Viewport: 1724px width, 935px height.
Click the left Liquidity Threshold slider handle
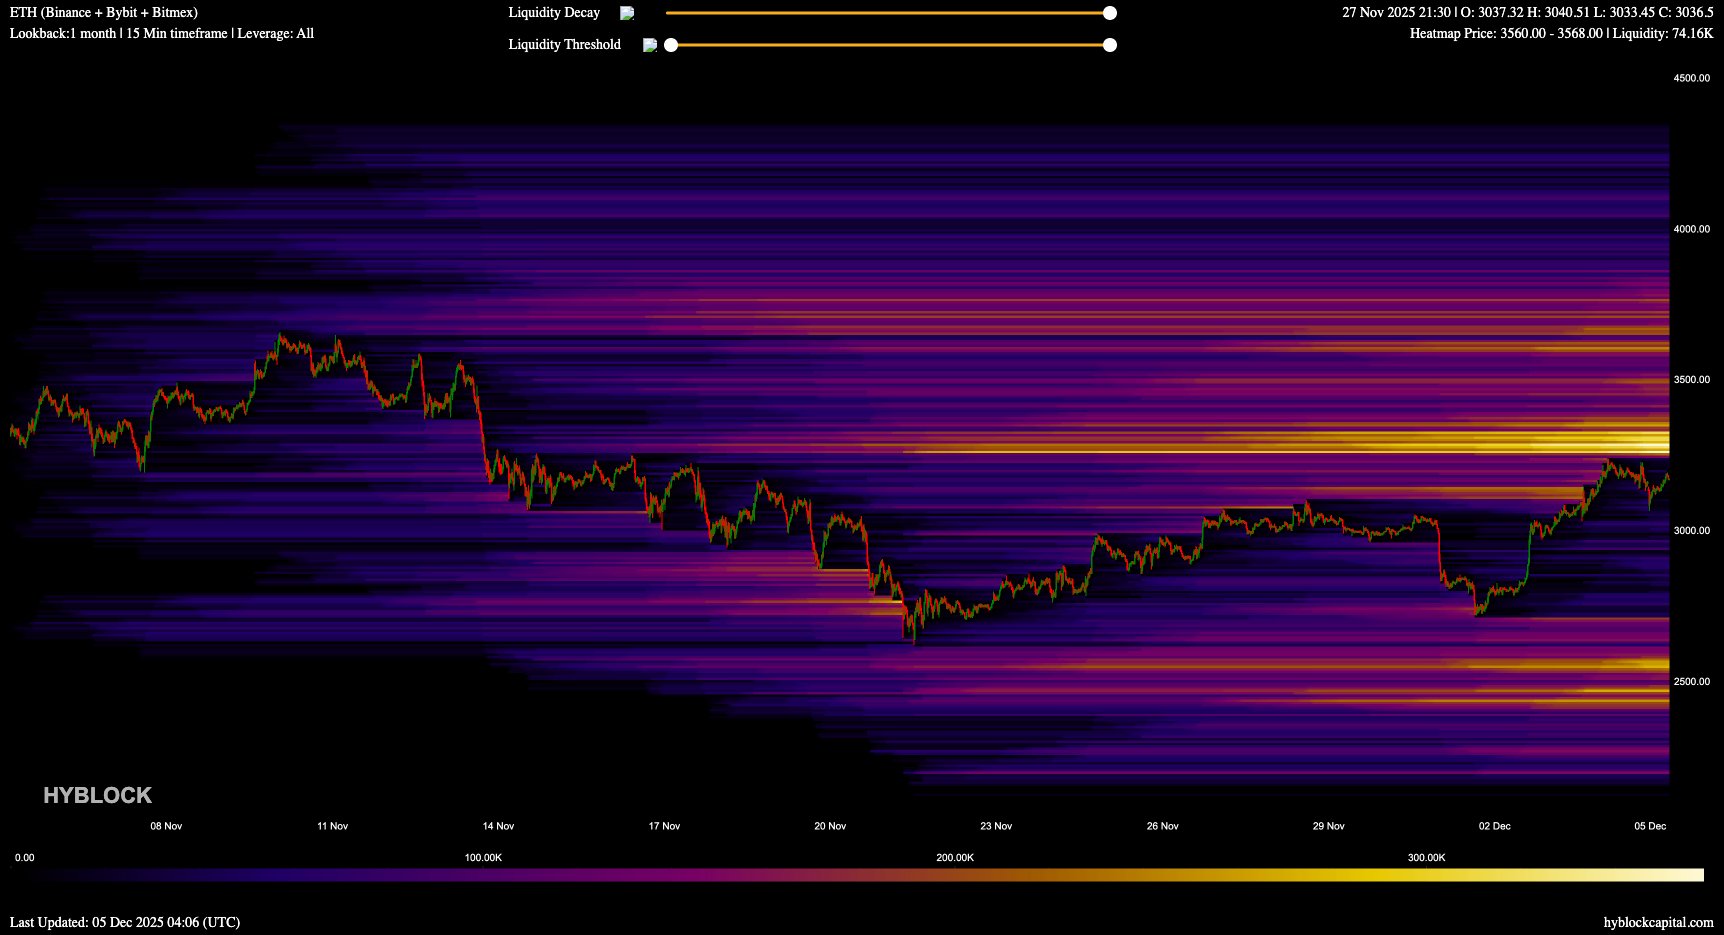point(671,45)
